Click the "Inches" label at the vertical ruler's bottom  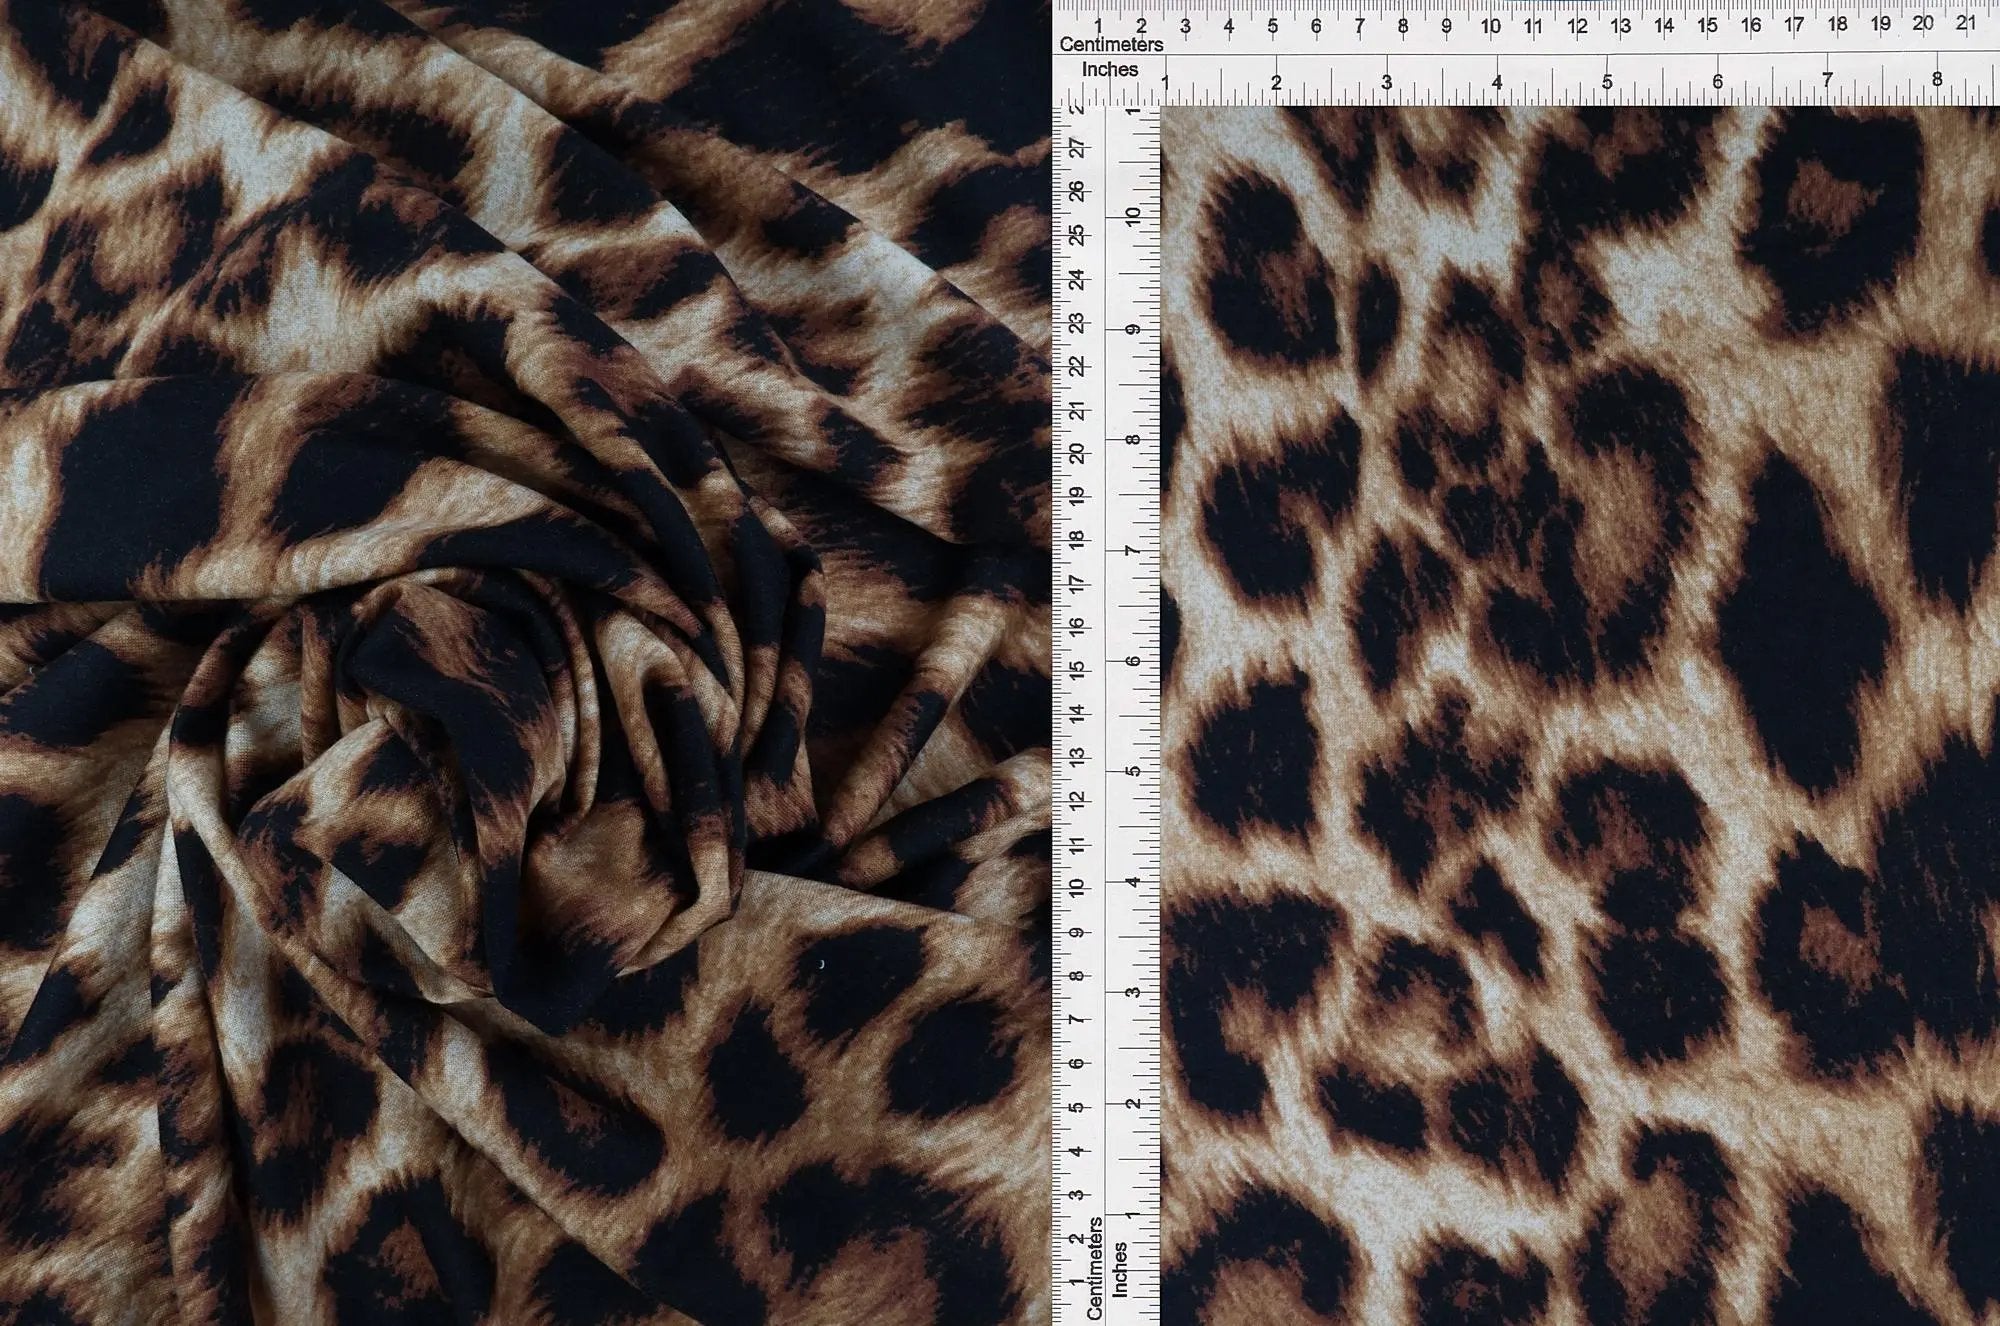(x=1120, y=1270)
